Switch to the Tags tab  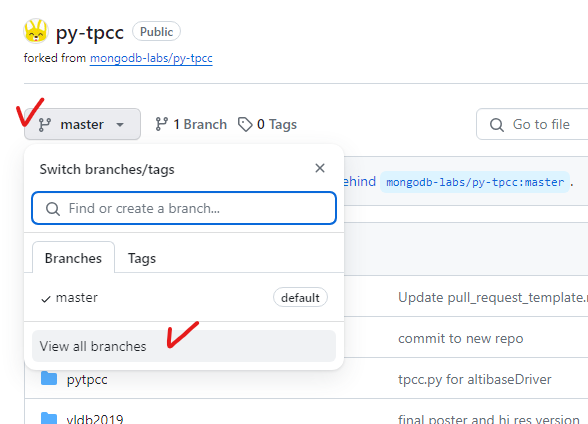(x=142, y=258)
